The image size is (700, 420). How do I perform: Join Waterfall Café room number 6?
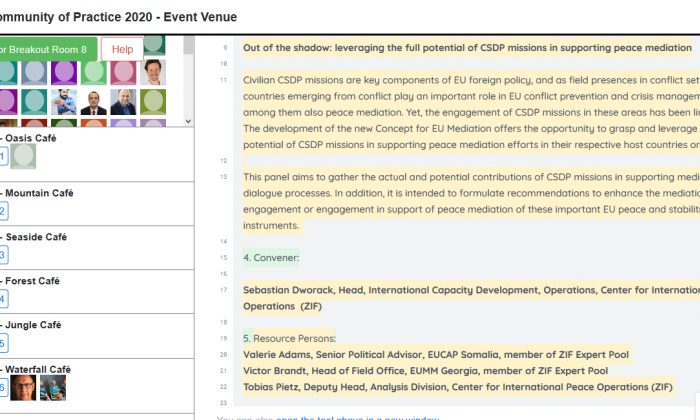[3, 388]
